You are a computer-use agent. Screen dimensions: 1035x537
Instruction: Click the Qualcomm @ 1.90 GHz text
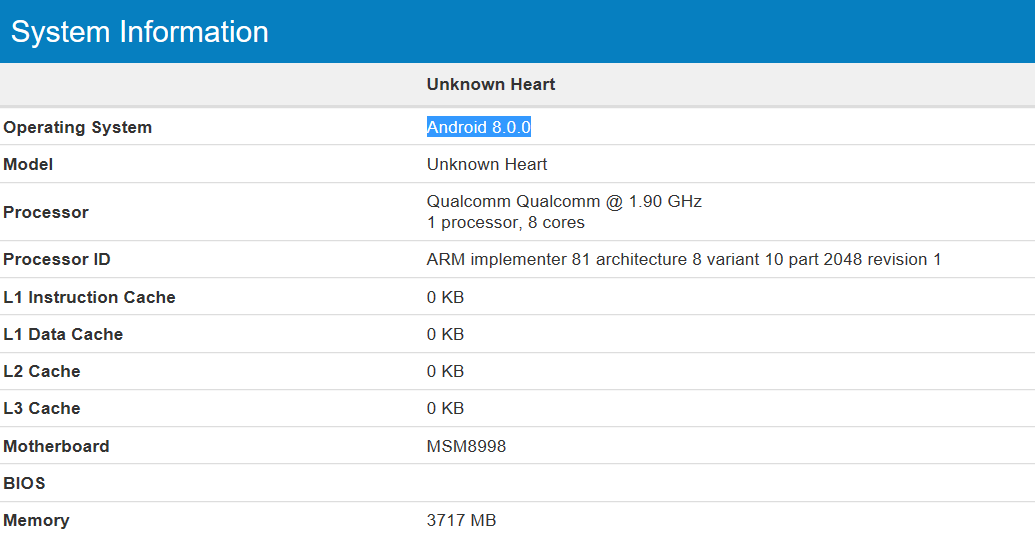pyautogui.click(x=564, y=201)
